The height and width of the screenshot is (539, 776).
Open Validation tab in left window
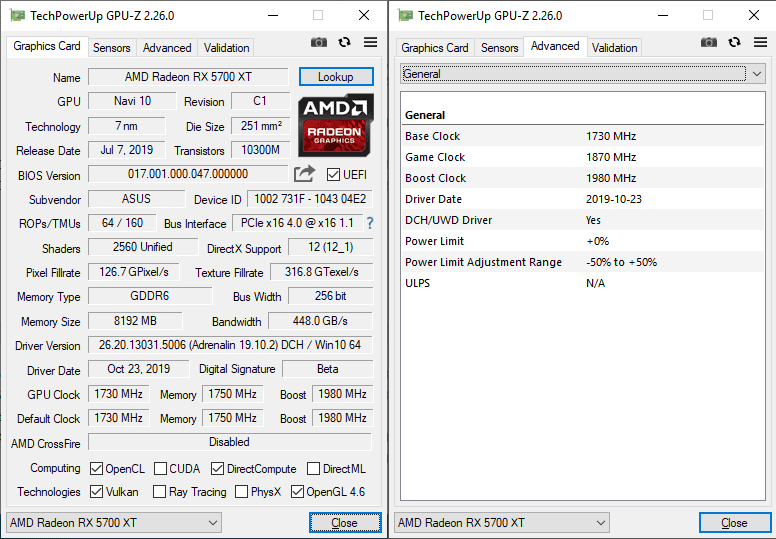(x=227, y=48)
